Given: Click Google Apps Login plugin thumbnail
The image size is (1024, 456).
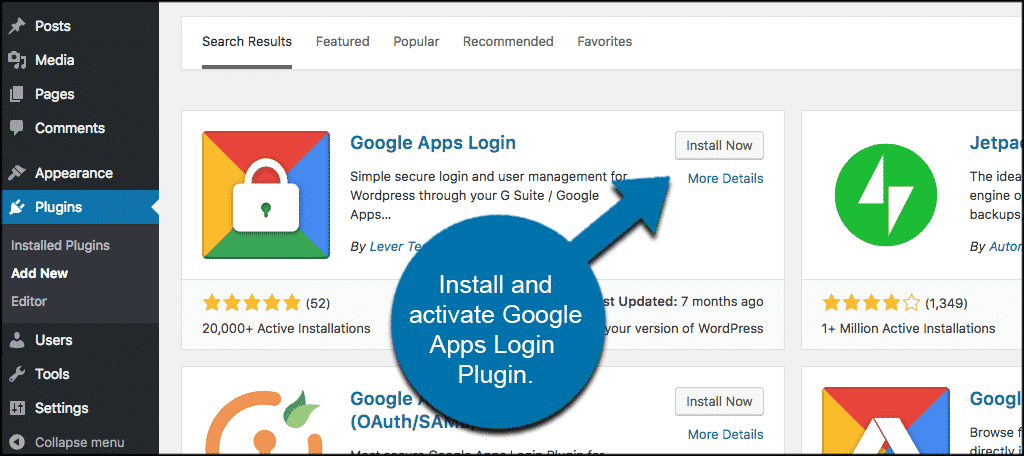Looking at the screenshot, I should pyautogui.click(x=266, y=195).
